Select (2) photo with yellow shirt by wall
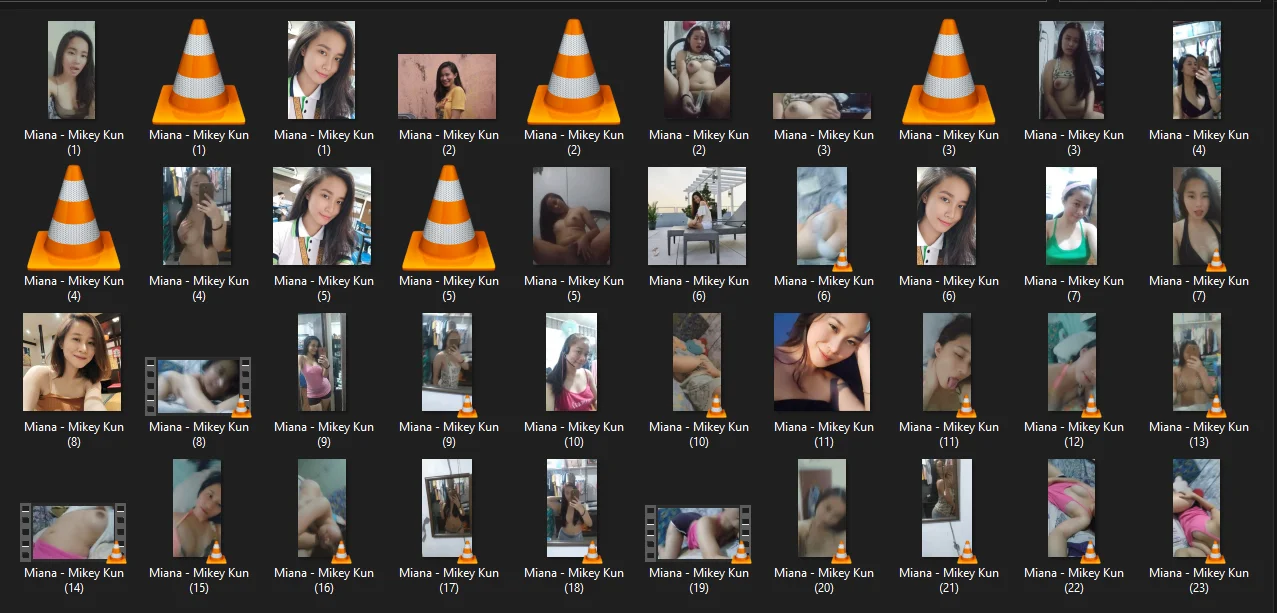This screenshot has width=1277, height=613. click(447, 87)
